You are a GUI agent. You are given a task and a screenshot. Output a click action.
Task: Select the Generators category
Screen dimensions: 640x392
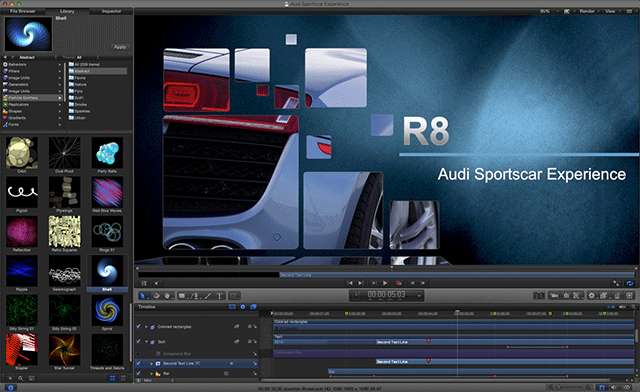(32, 85)
